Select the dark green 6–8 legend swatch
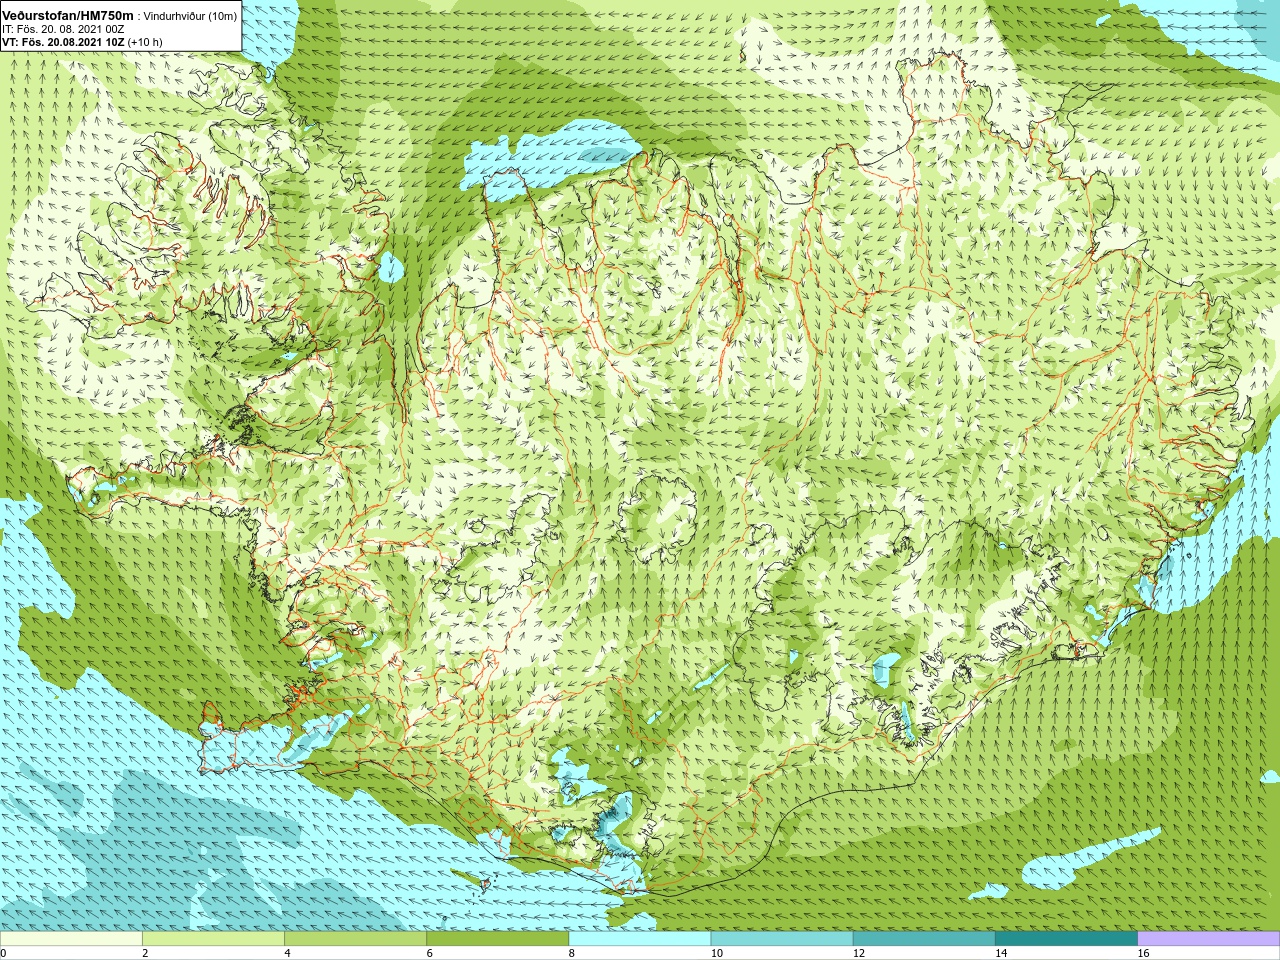Image resolution: width=1280 pixels, height=960 pixels. [x=497, y=939]
